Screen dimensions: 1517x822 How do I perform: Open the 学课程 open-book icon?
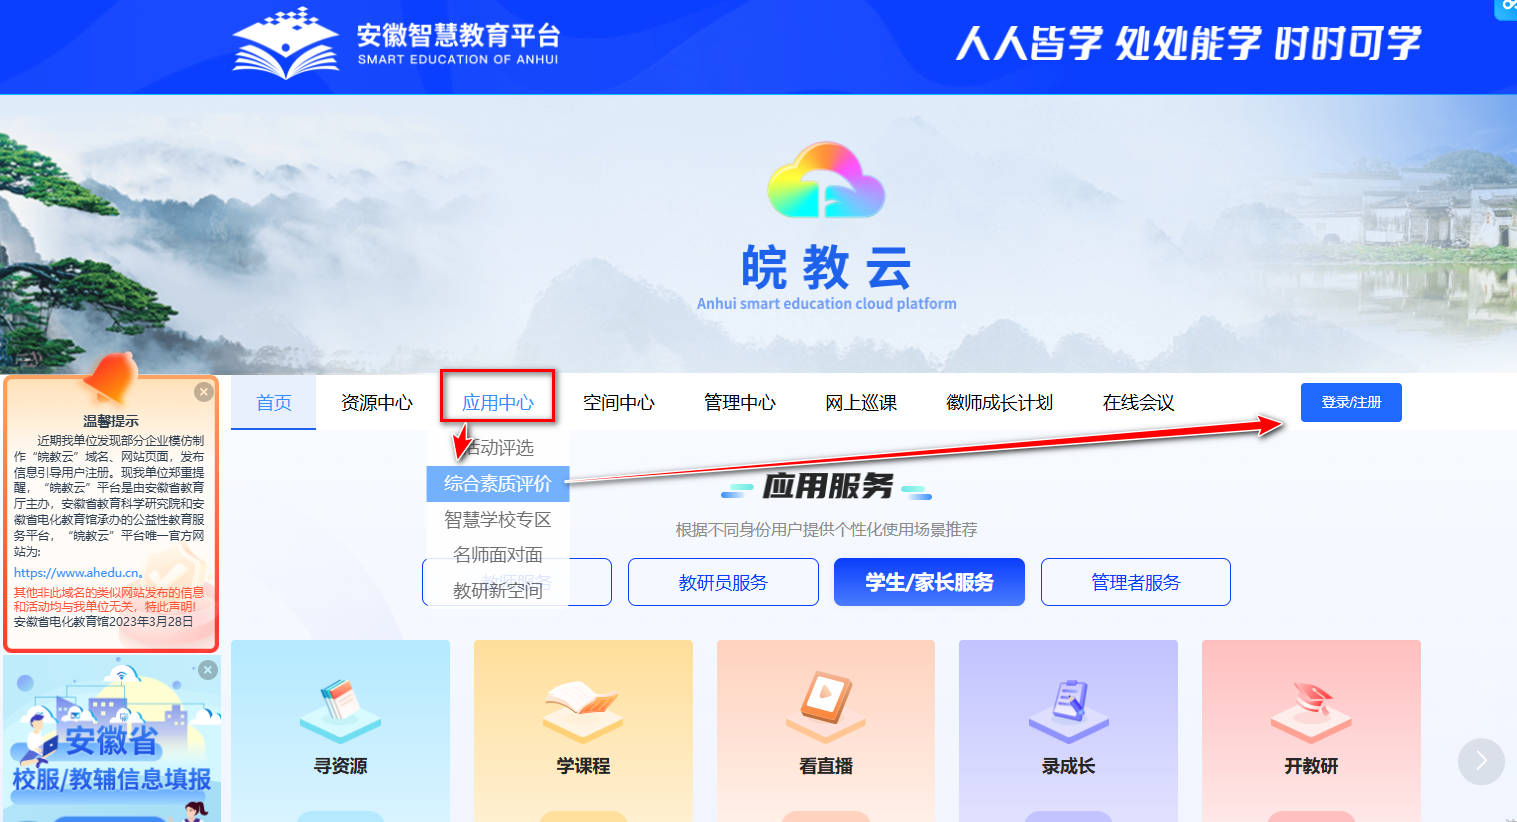[x=583, y=704]
